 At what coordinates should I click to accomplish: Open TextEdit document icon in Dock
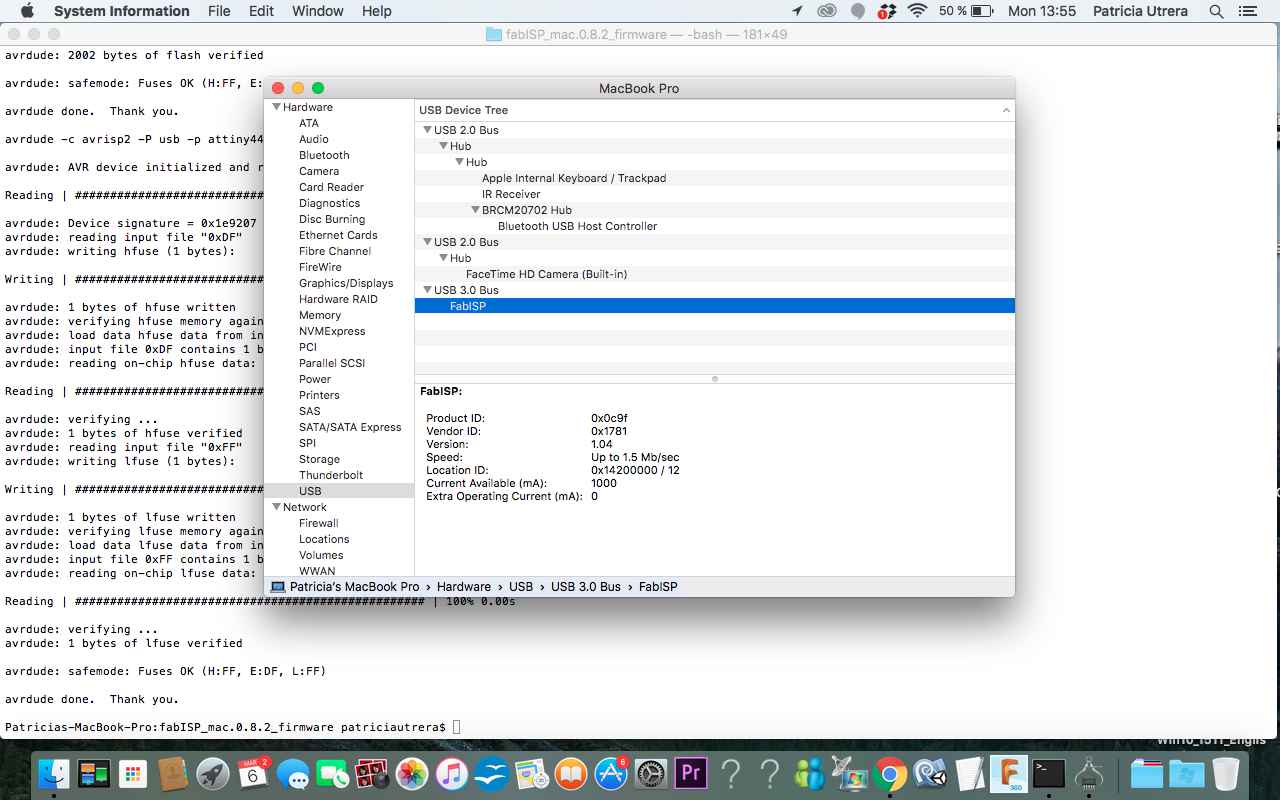969,774
